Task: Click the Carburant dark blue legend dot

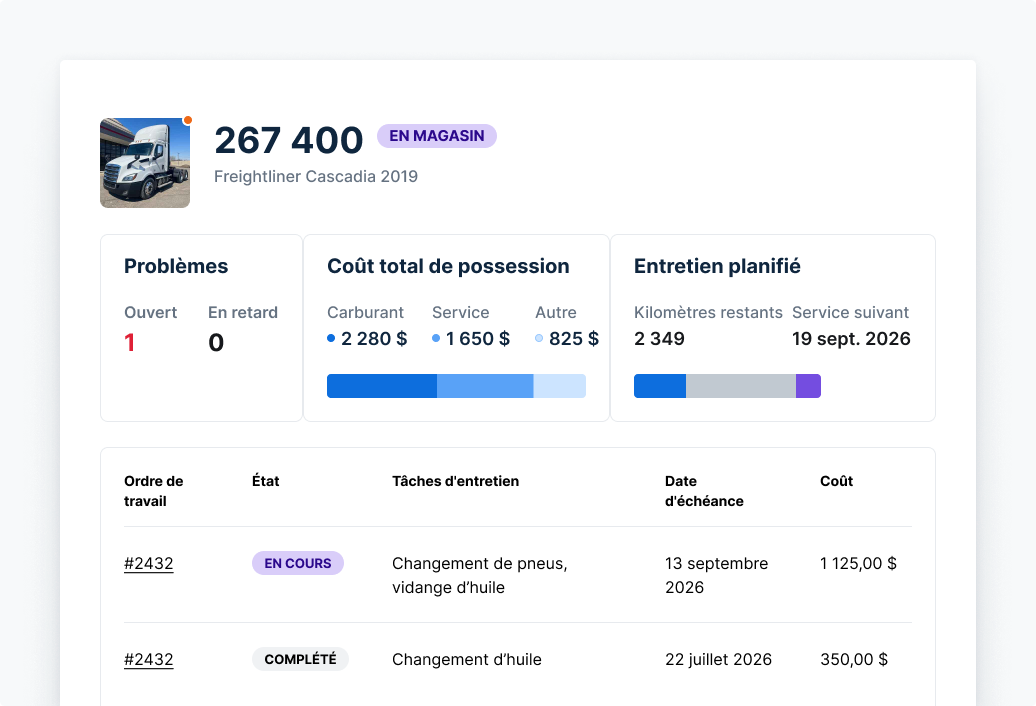Action: tap(331, 338)
